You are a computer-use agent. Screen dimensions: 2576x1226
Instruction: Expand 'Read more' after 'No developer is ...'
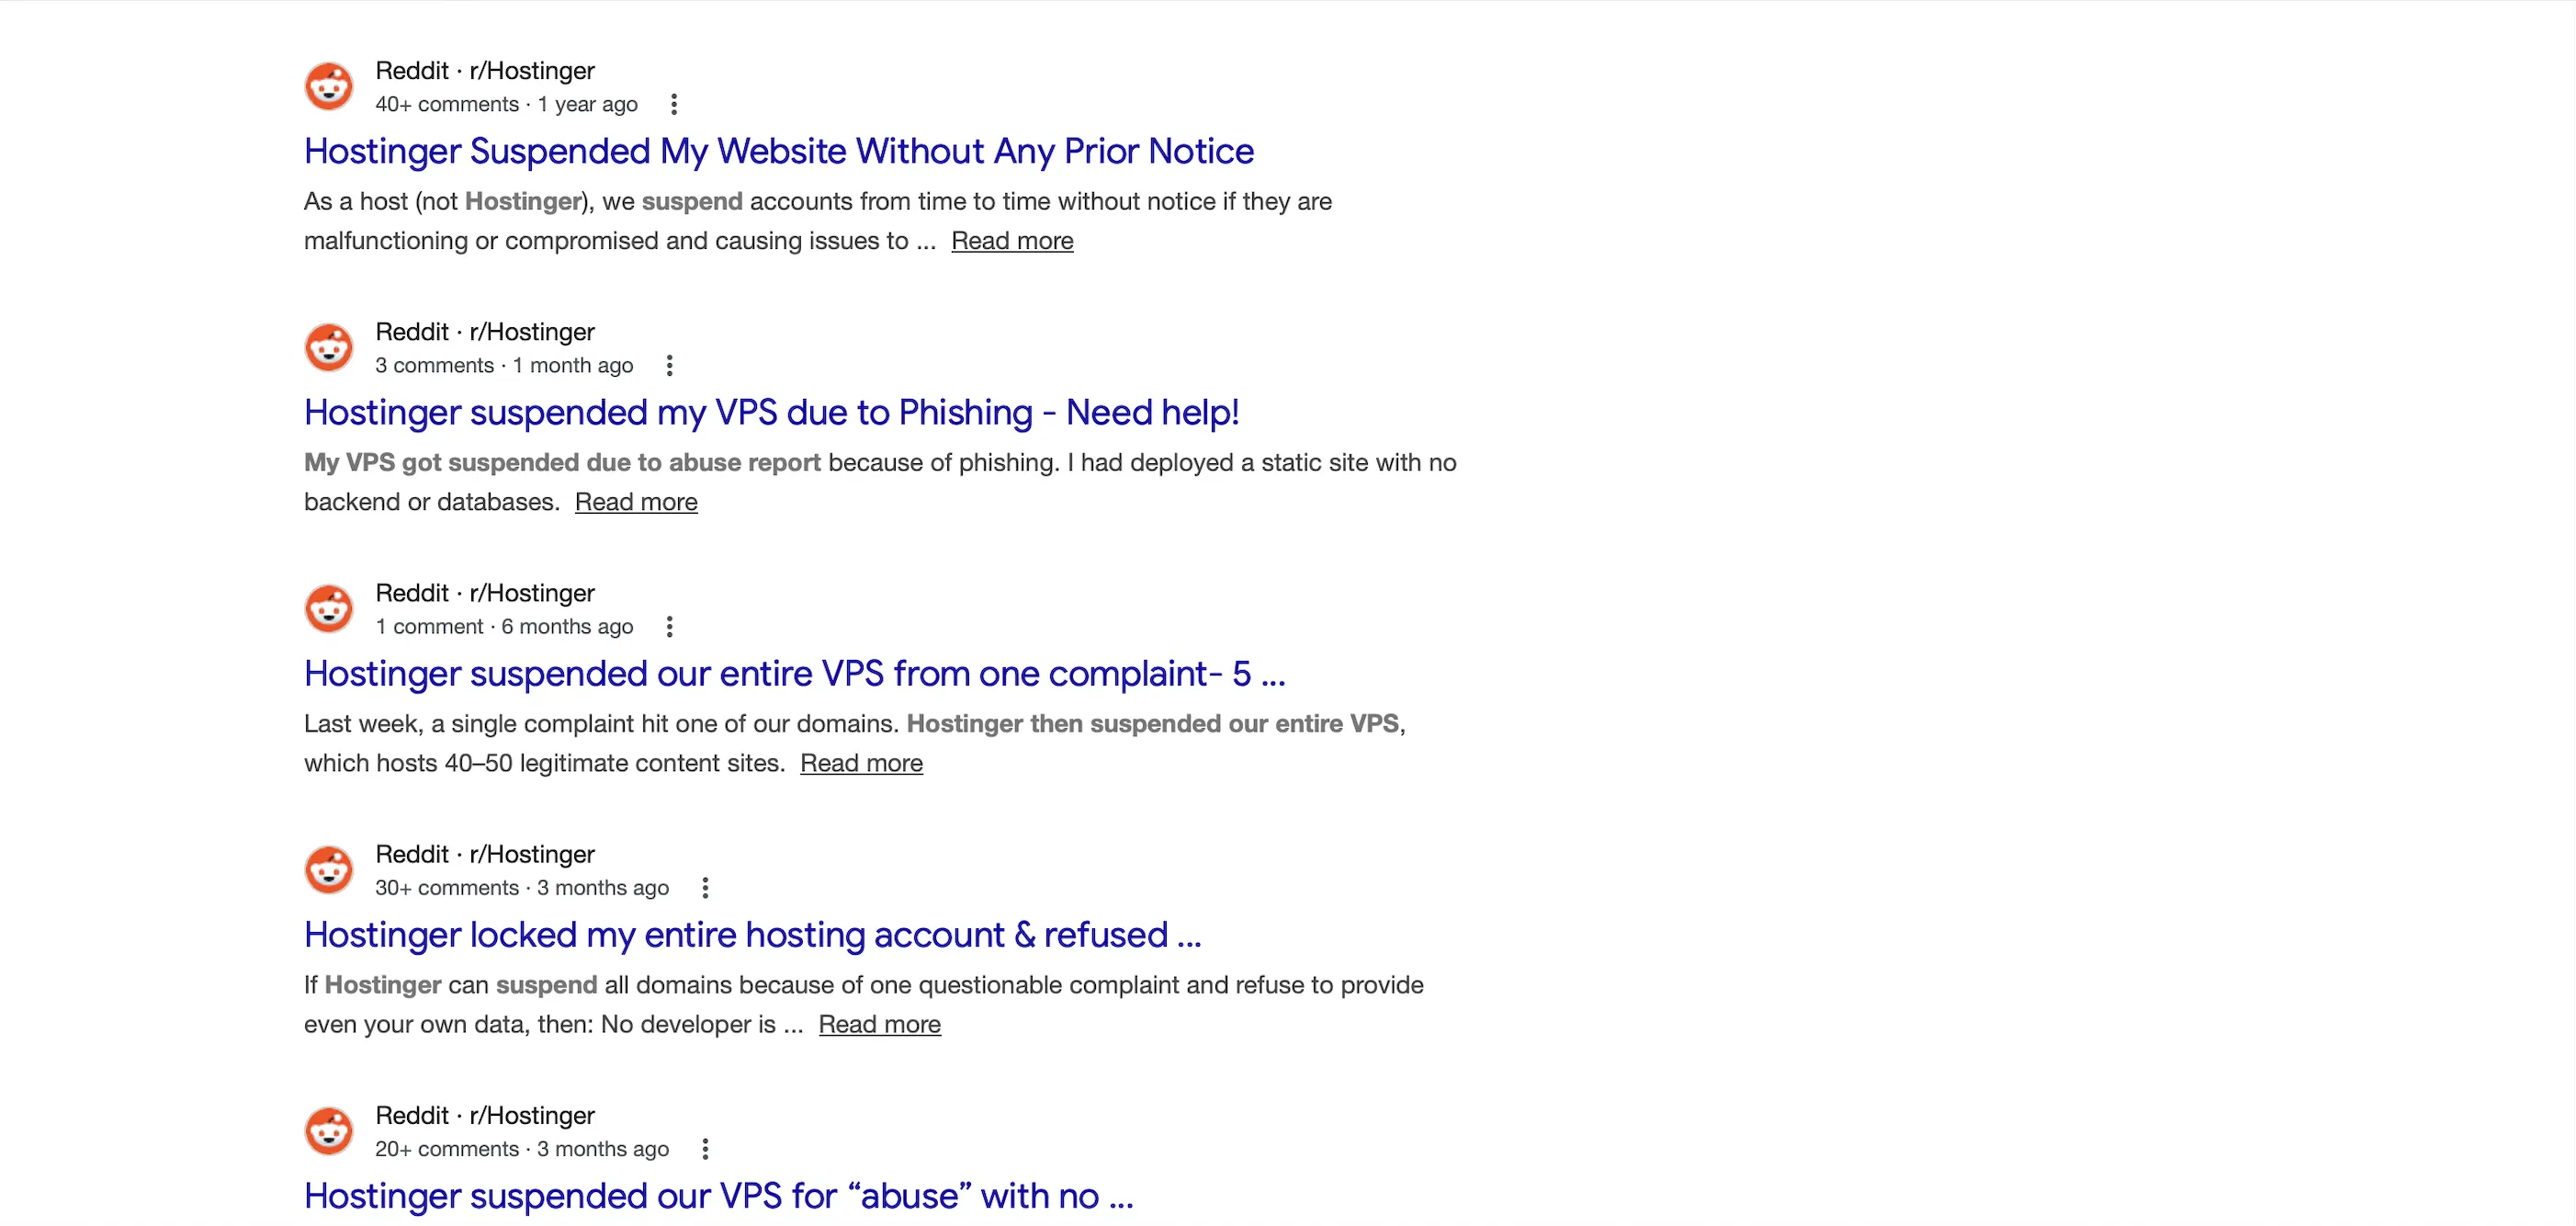pos(879,1024)
